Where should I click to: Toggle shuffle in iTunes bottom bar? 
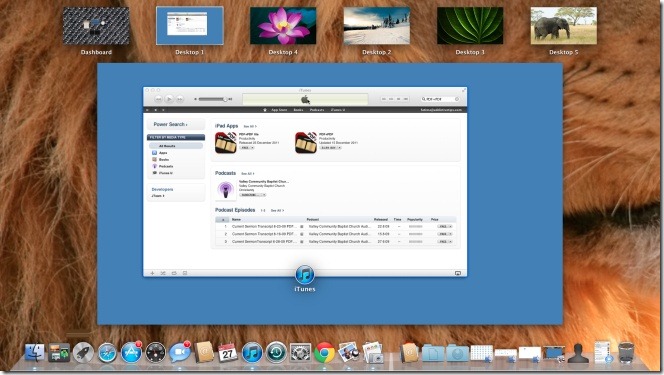point(163,273)
